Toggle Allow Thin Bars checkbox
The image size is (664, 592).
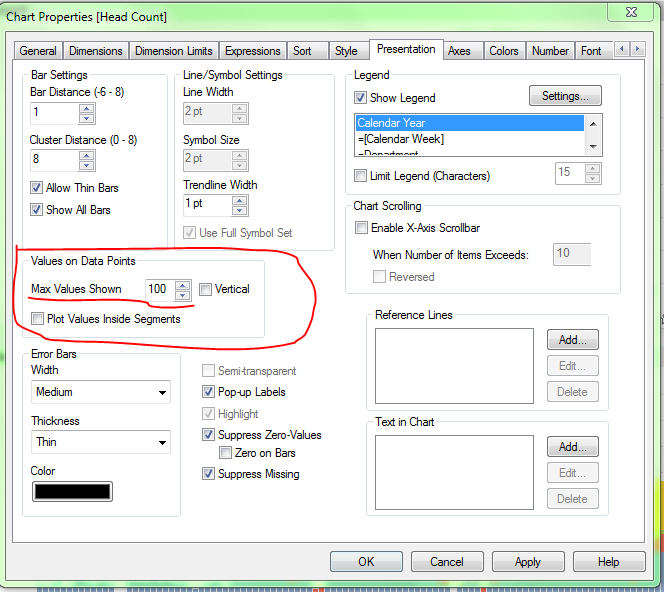(36, 188)
